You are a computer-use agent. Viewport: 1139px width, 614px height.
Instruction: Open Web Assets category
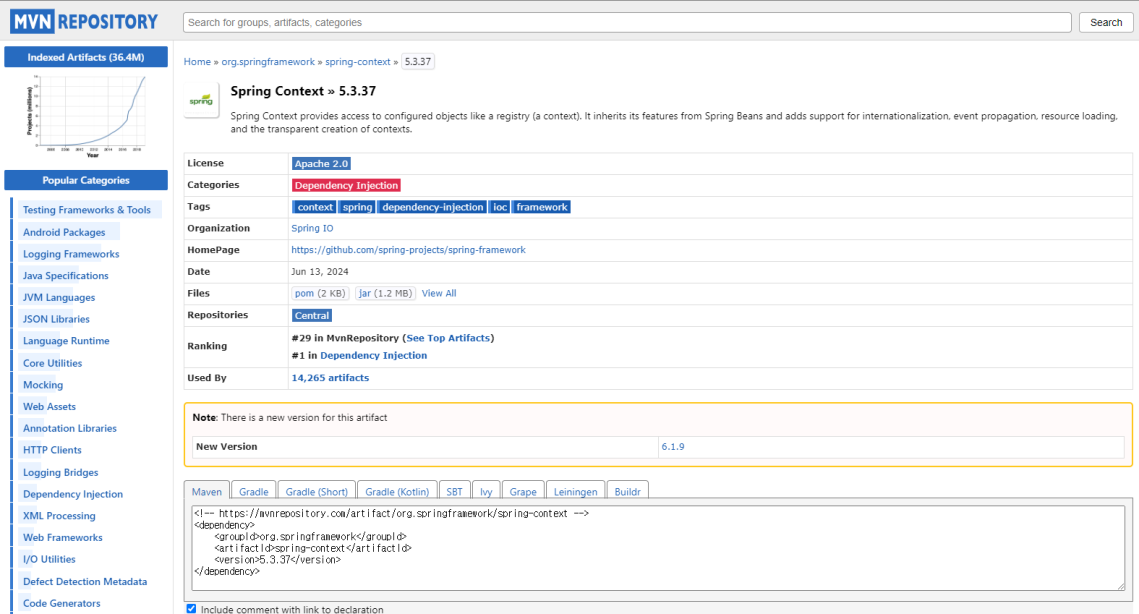coord(49,407)
